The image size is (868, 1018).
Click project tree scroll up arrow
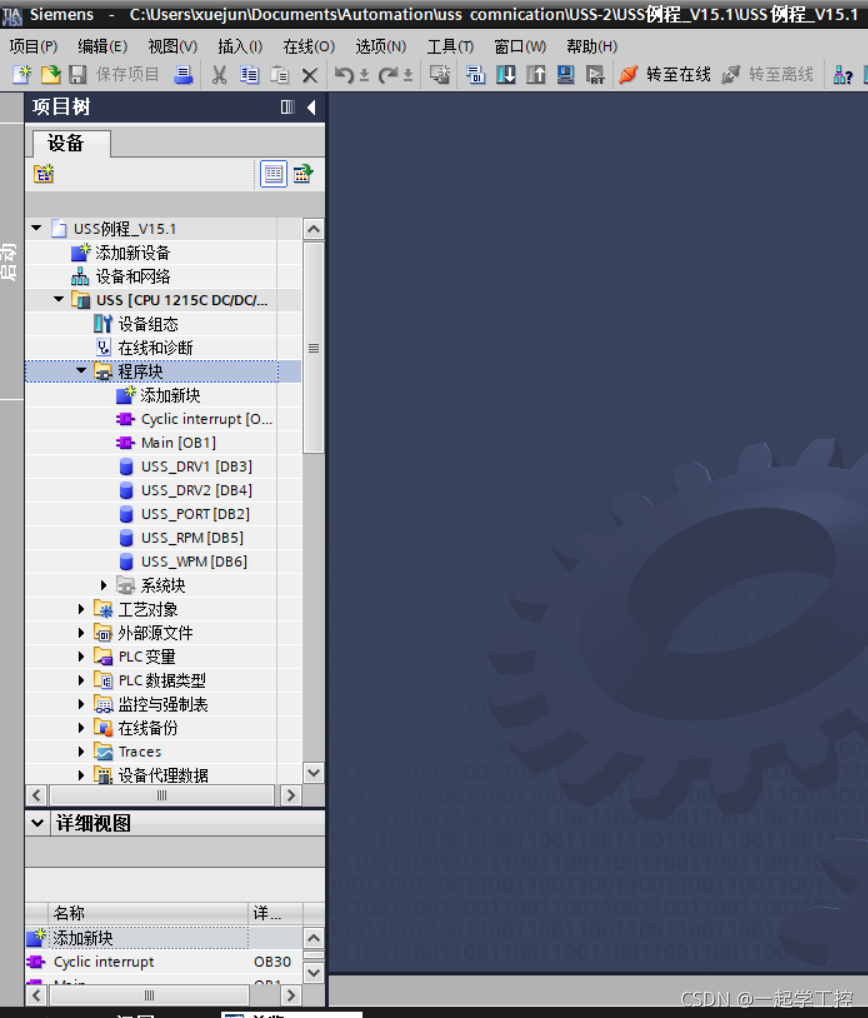(x=314, y=229)
